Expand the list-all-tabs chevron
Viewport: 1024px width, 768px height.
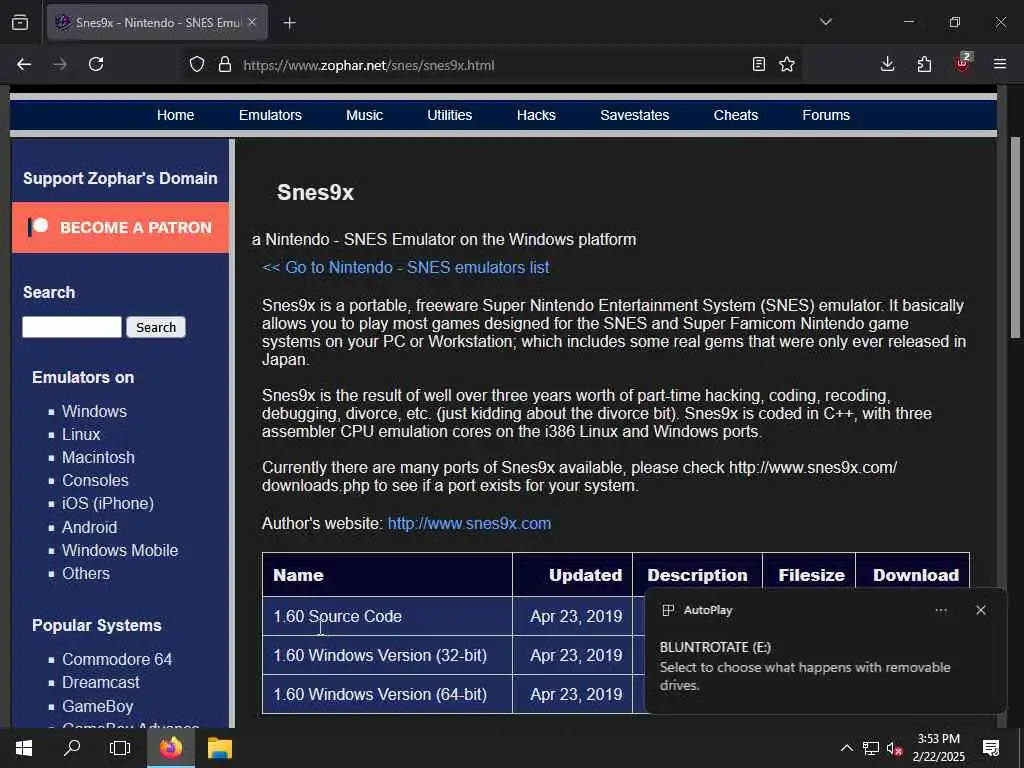click(825, 22)
